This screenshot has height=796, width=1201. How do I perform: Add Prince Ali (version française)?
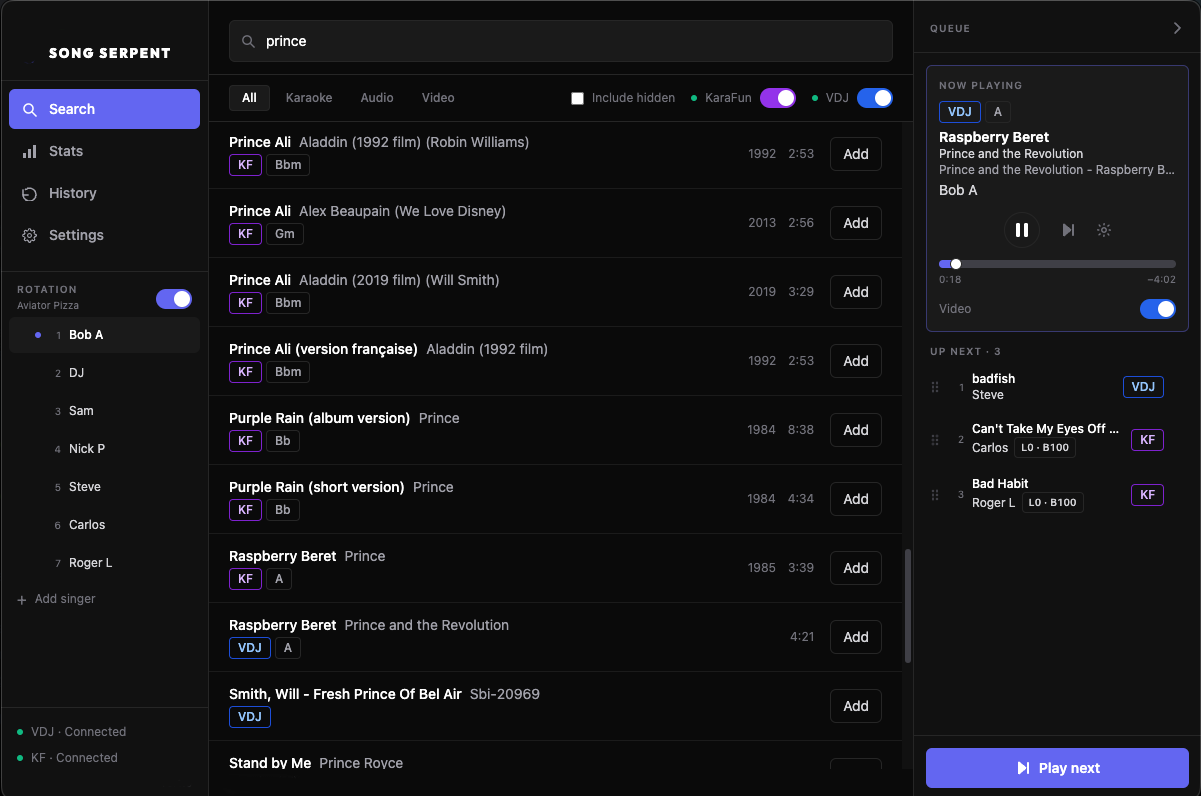(x=856, y=361)
